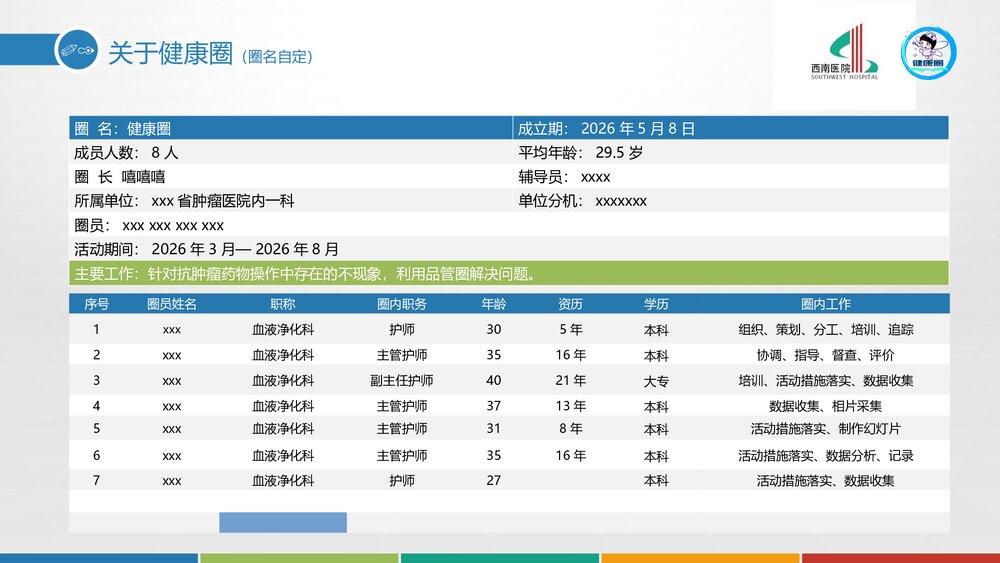
Task: Click 活动措施落实、数据分析、记录 cell
Action: (x=826, y=455)
